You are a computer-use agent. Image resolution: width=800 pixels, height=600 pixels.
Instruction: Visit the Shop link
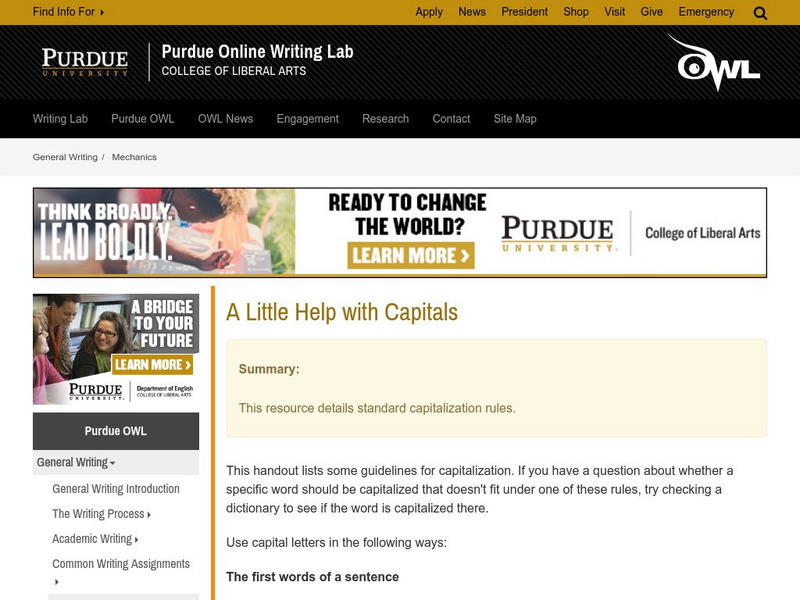(576, 12)
